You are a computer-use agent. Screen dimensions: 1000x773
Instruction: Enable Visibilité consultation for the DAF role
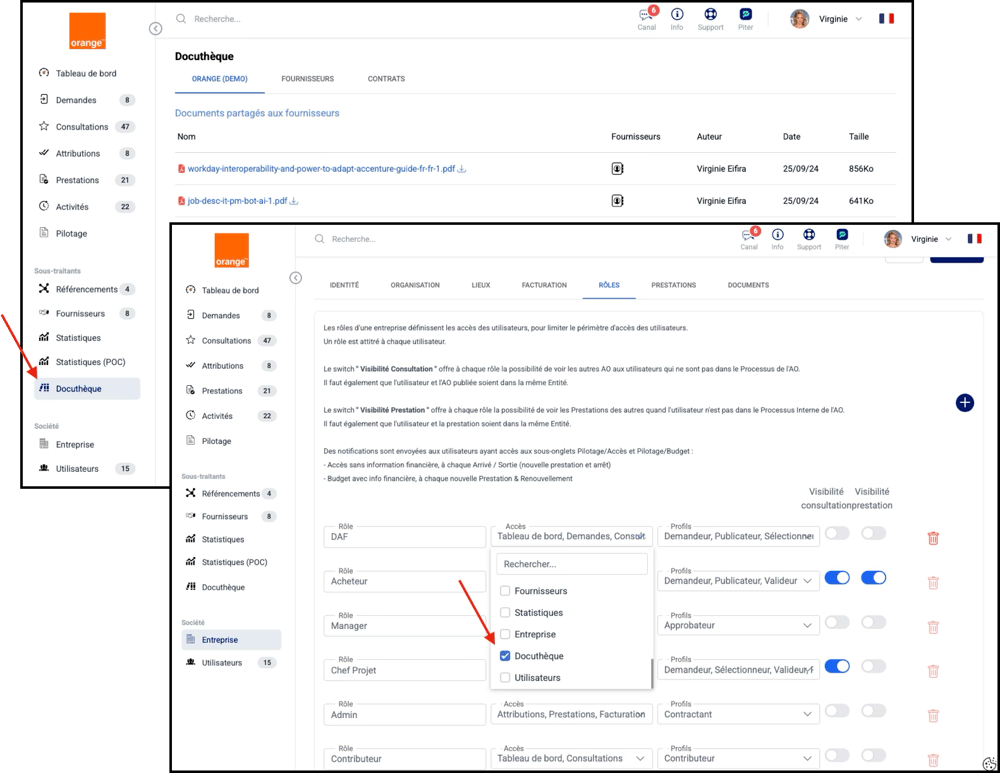(837, 533)
